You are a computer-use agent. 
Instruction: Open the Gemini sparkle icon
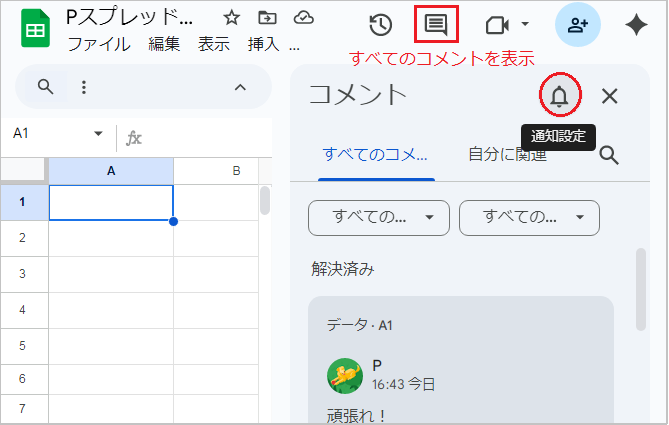635,26
